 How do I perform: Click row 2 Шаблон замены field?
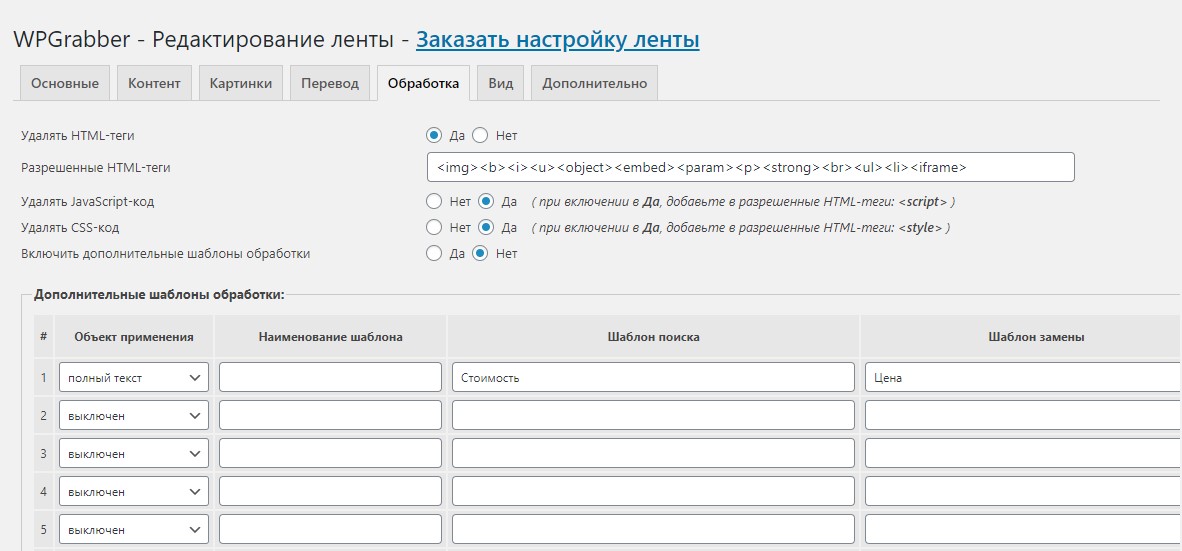[1024, 415]
